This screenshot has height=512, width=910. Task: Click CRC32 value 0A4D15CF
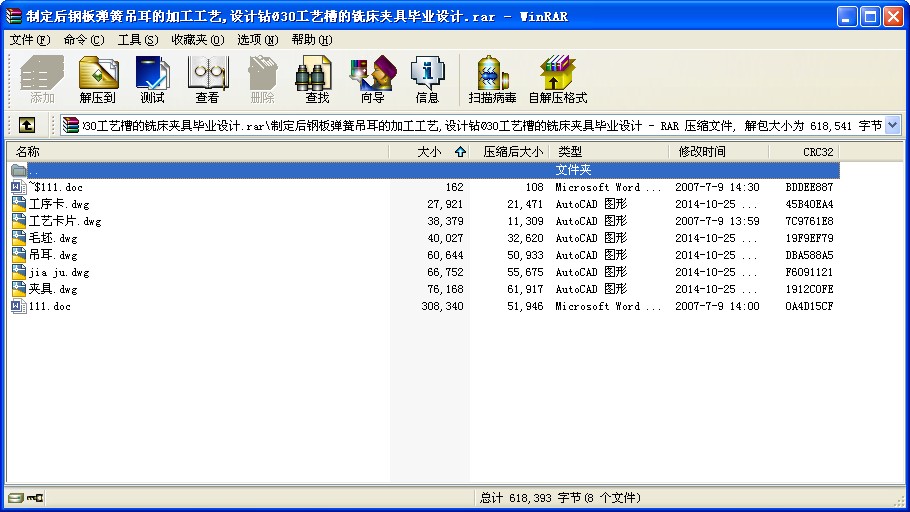point(809,306)
